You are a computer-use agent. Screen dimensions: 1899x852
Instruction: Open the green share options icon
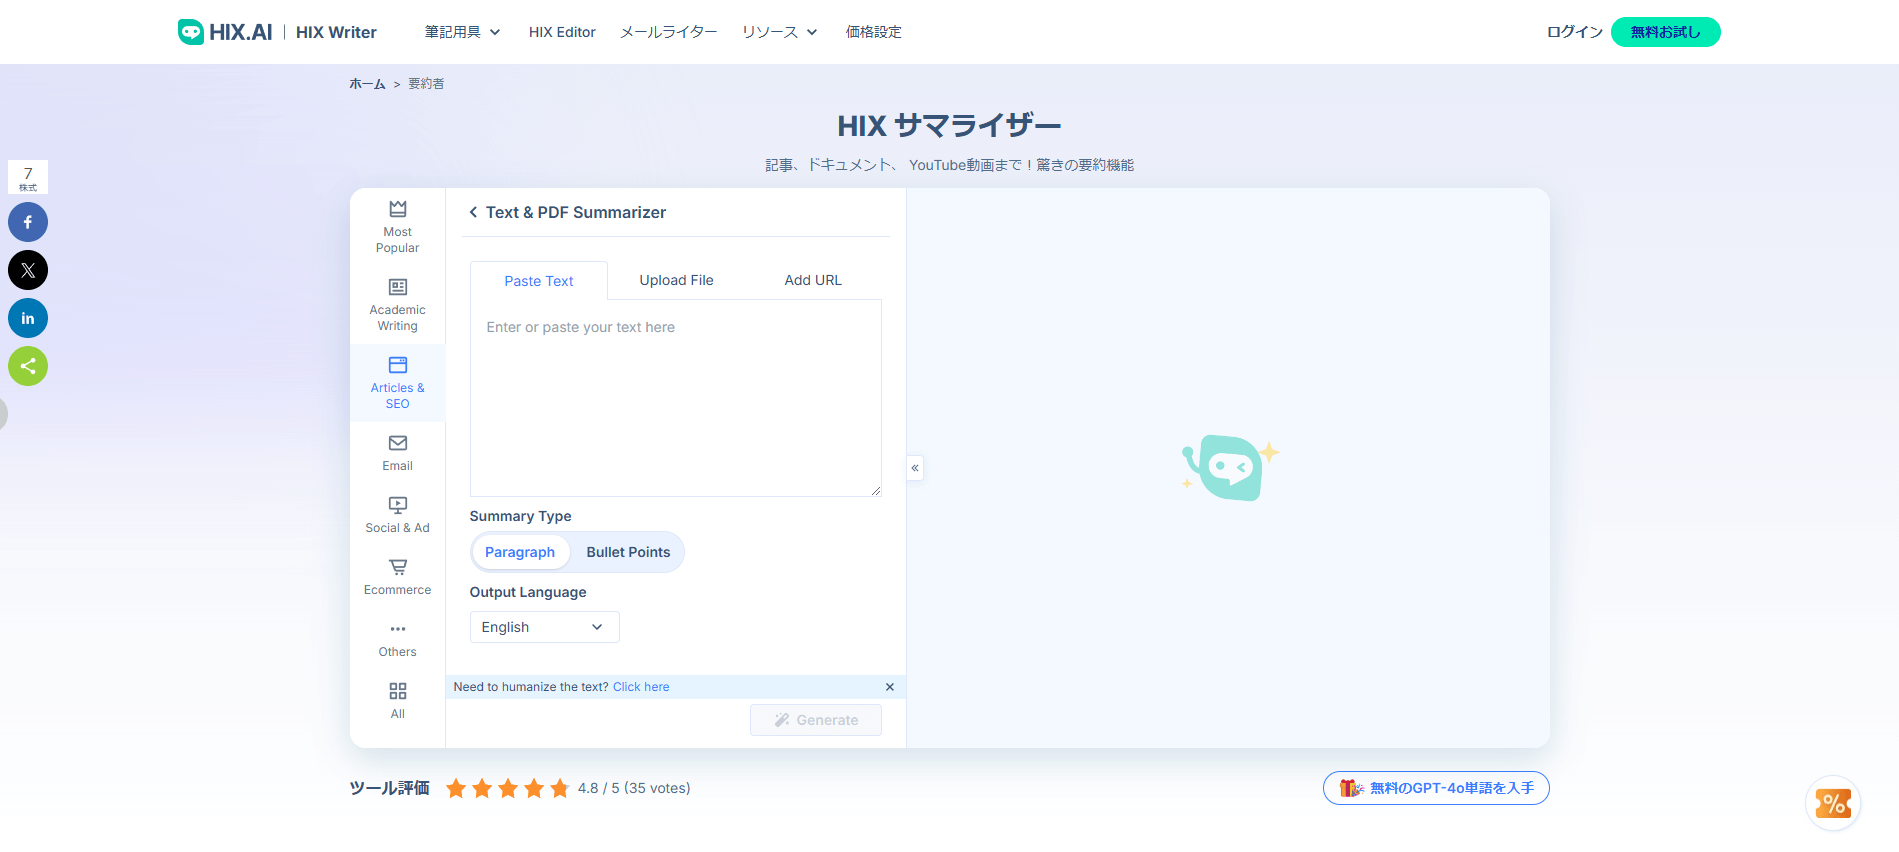point(28,366)
